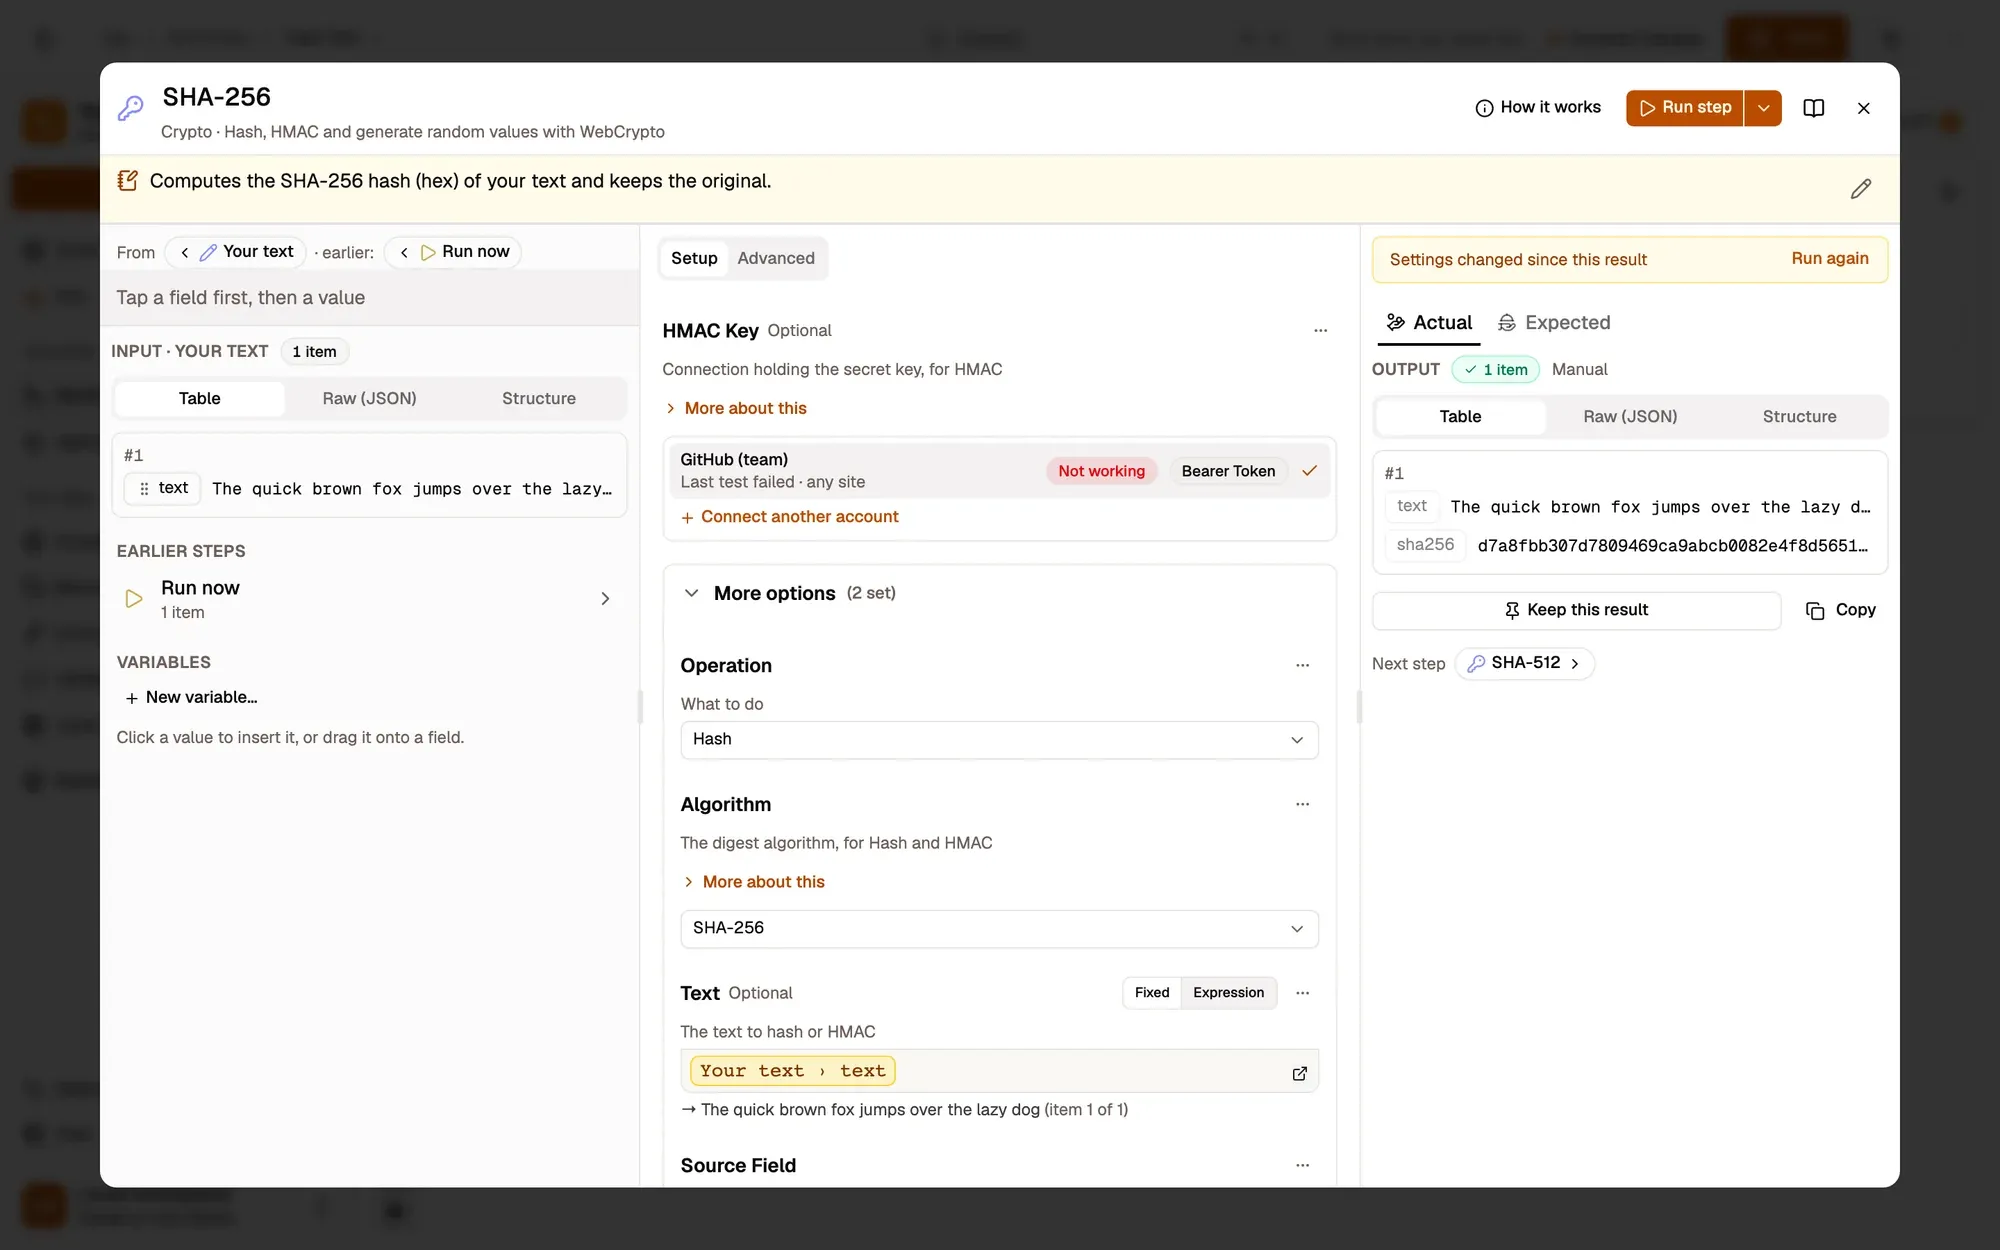2000x1250 pixels.
Task: Open the documentation book icon
Action: 1813,108
